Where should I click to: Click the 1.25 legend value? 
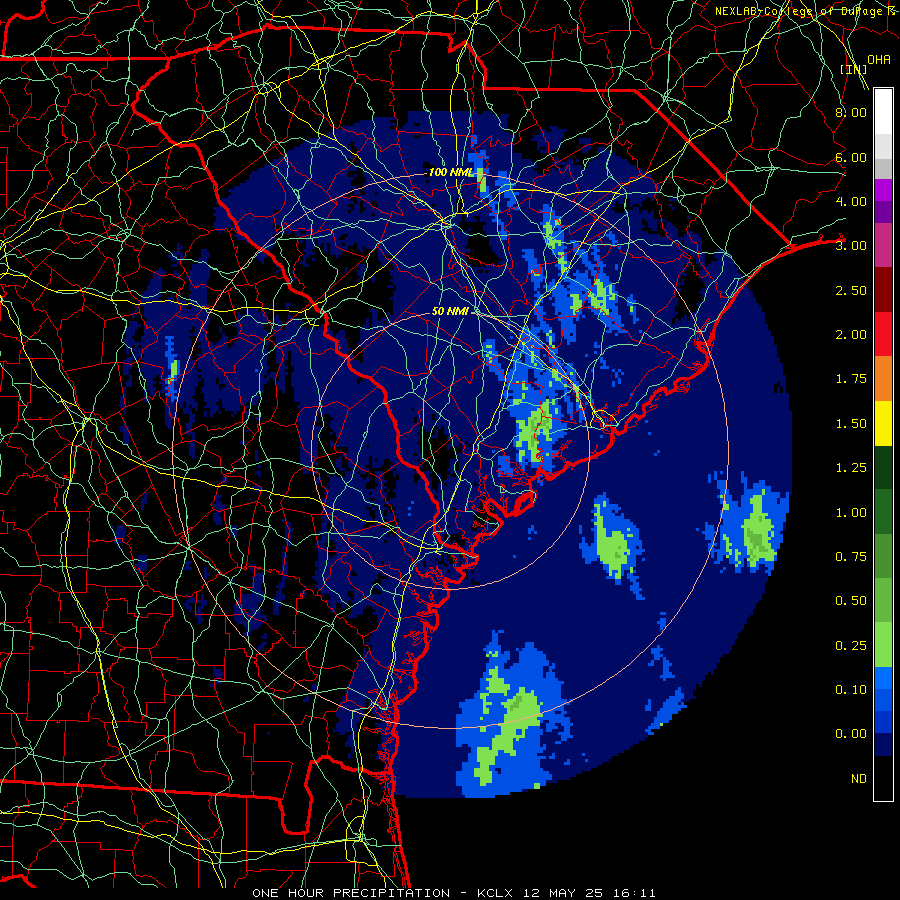click(x=851, y=468)
